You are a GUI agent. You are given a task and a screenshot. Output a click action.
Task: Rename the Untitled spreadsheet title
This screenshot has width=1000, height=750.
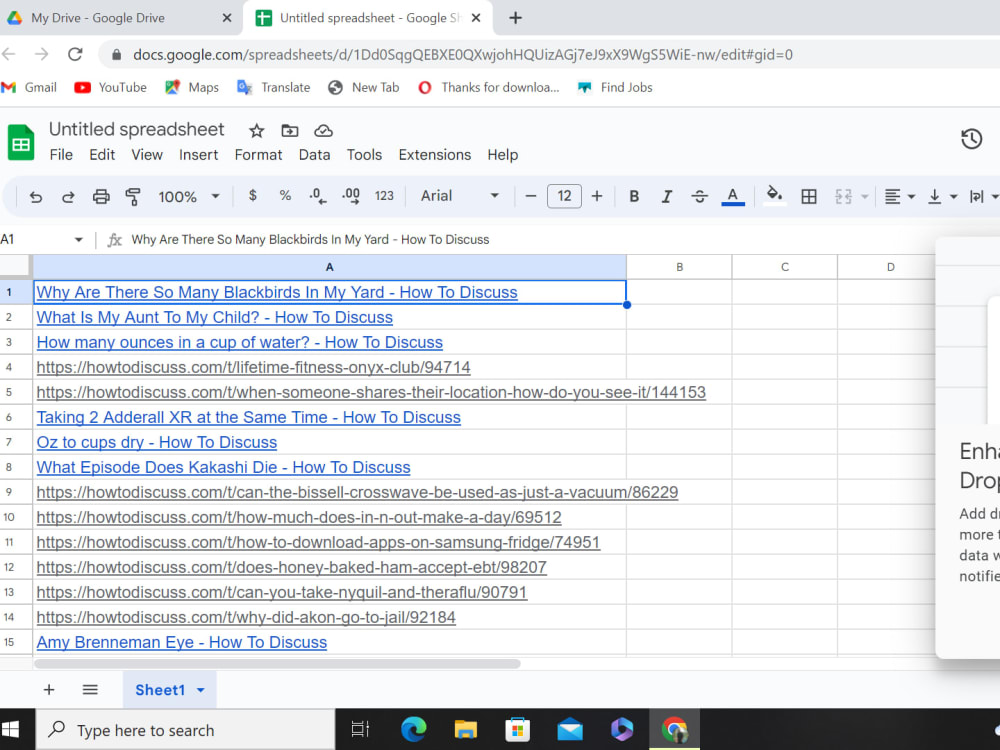point(136,129)
